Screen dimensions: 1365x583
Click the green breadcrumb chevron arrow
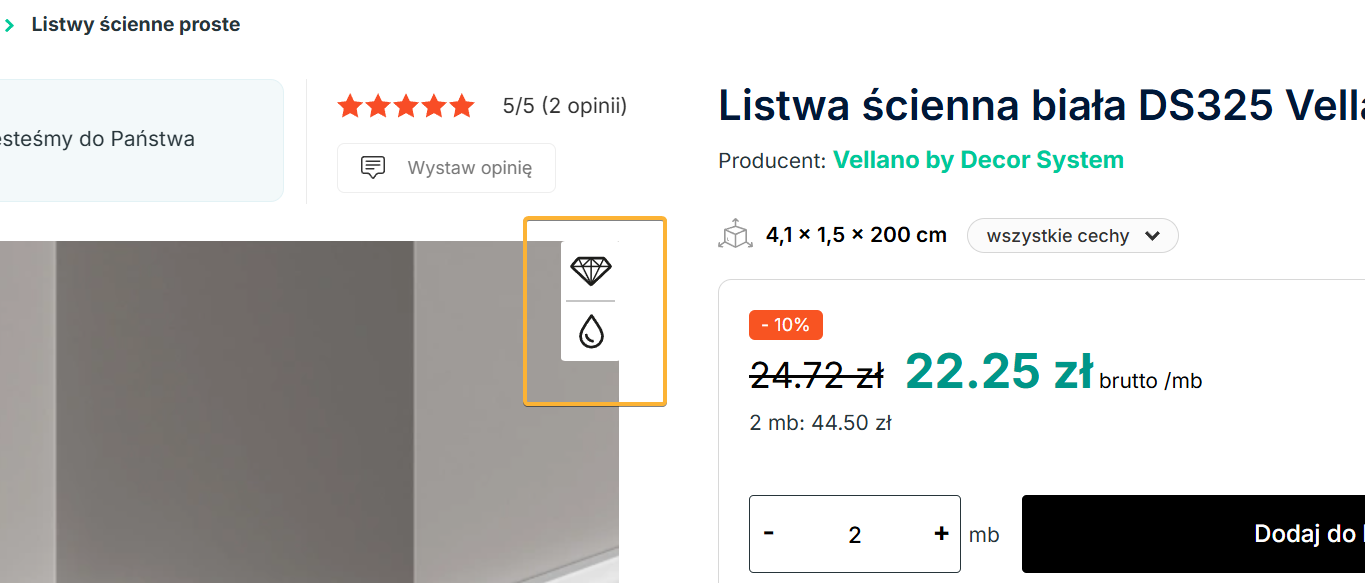(10, 25)
